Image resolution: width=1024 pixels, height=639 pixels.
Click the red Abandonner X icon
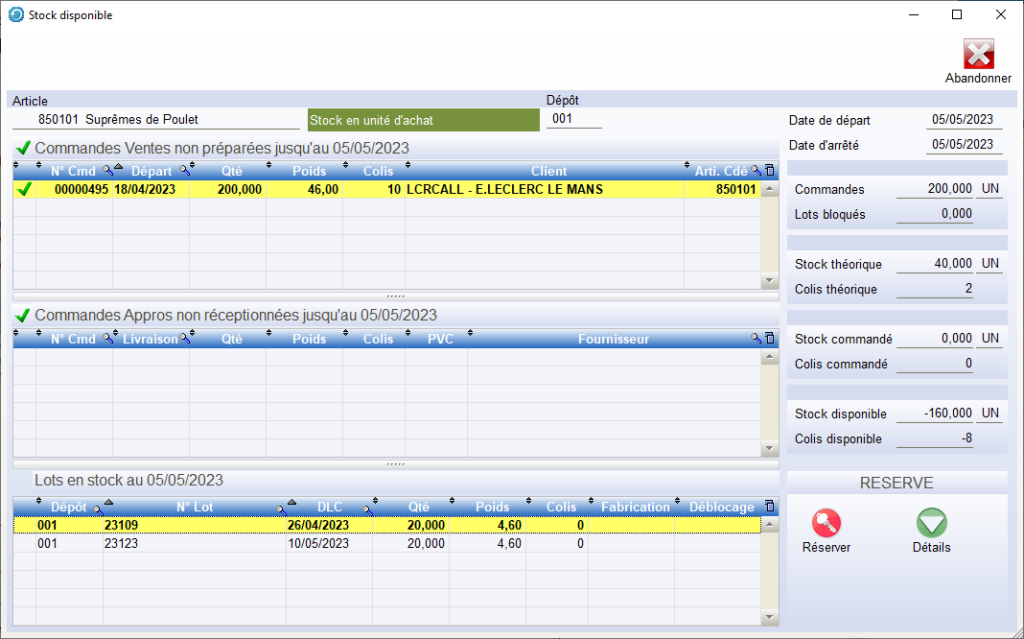click(978, 54)
